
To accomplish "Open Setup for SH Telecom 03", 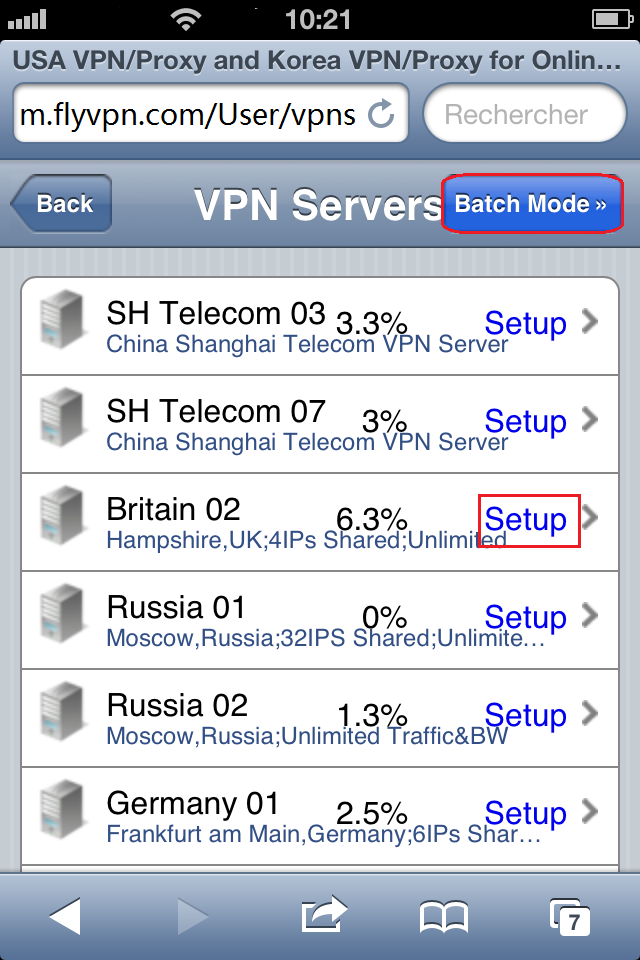I will click(x=526, y=324).
